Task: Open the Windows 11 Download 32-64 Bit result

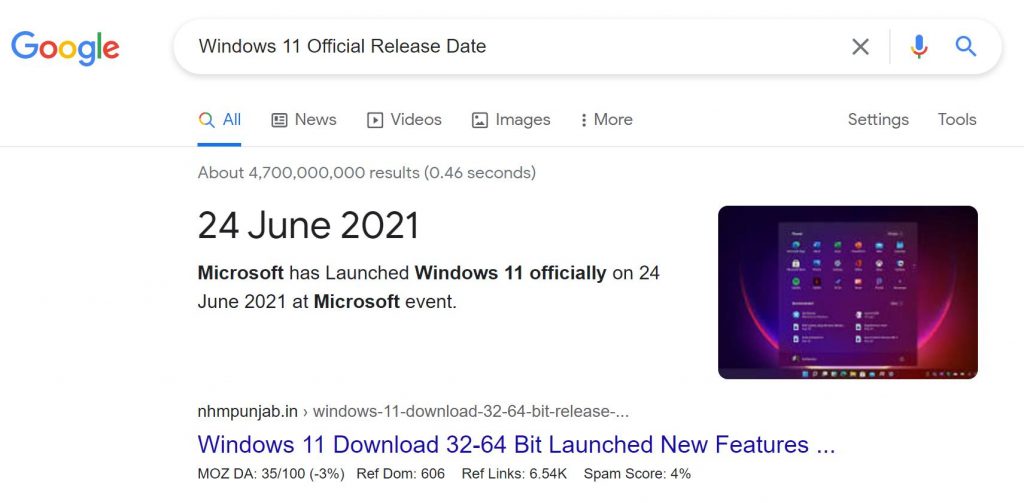Action: pos(516,444)
